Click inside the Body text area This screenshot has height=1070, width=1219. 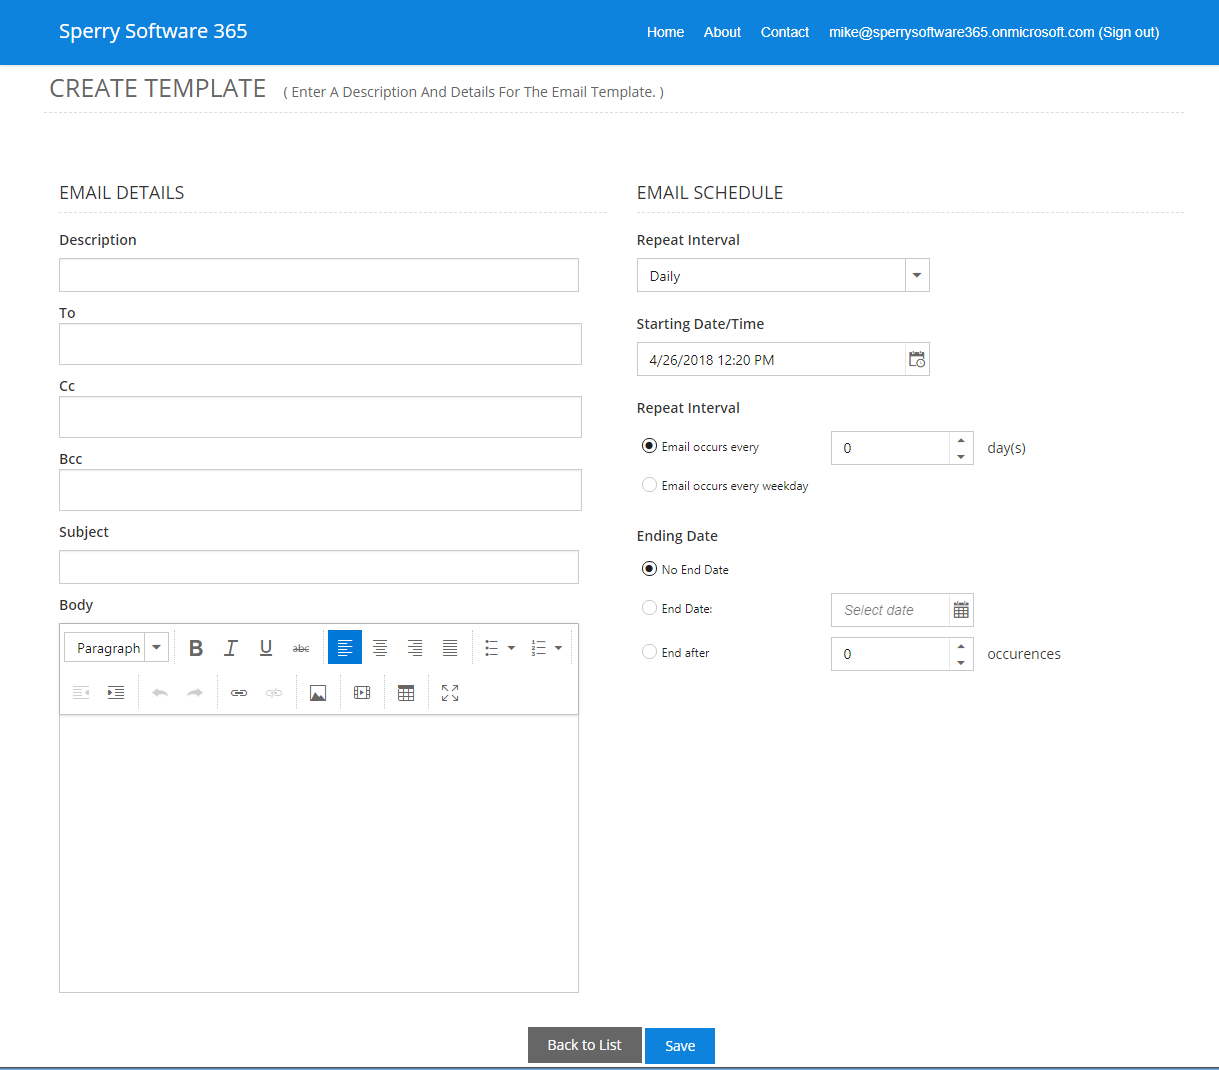pyautogui.click(x=319, y=853)
